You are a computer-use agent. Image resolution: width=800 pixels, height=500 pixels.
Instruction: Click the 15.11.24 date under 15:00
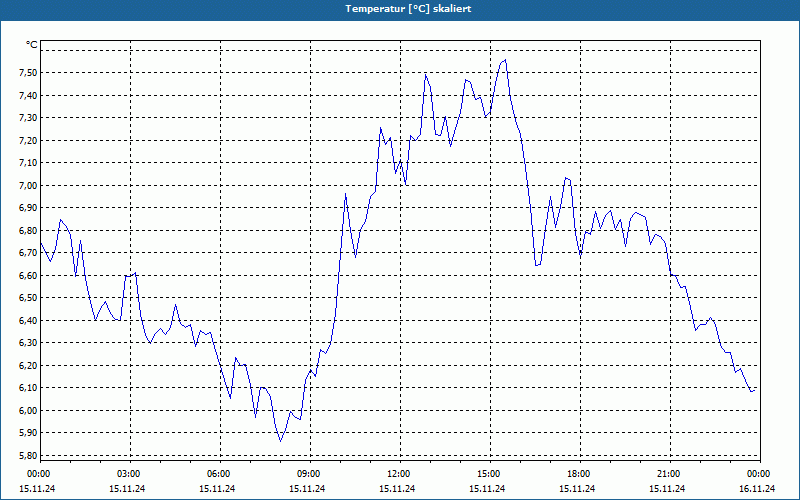487,489
